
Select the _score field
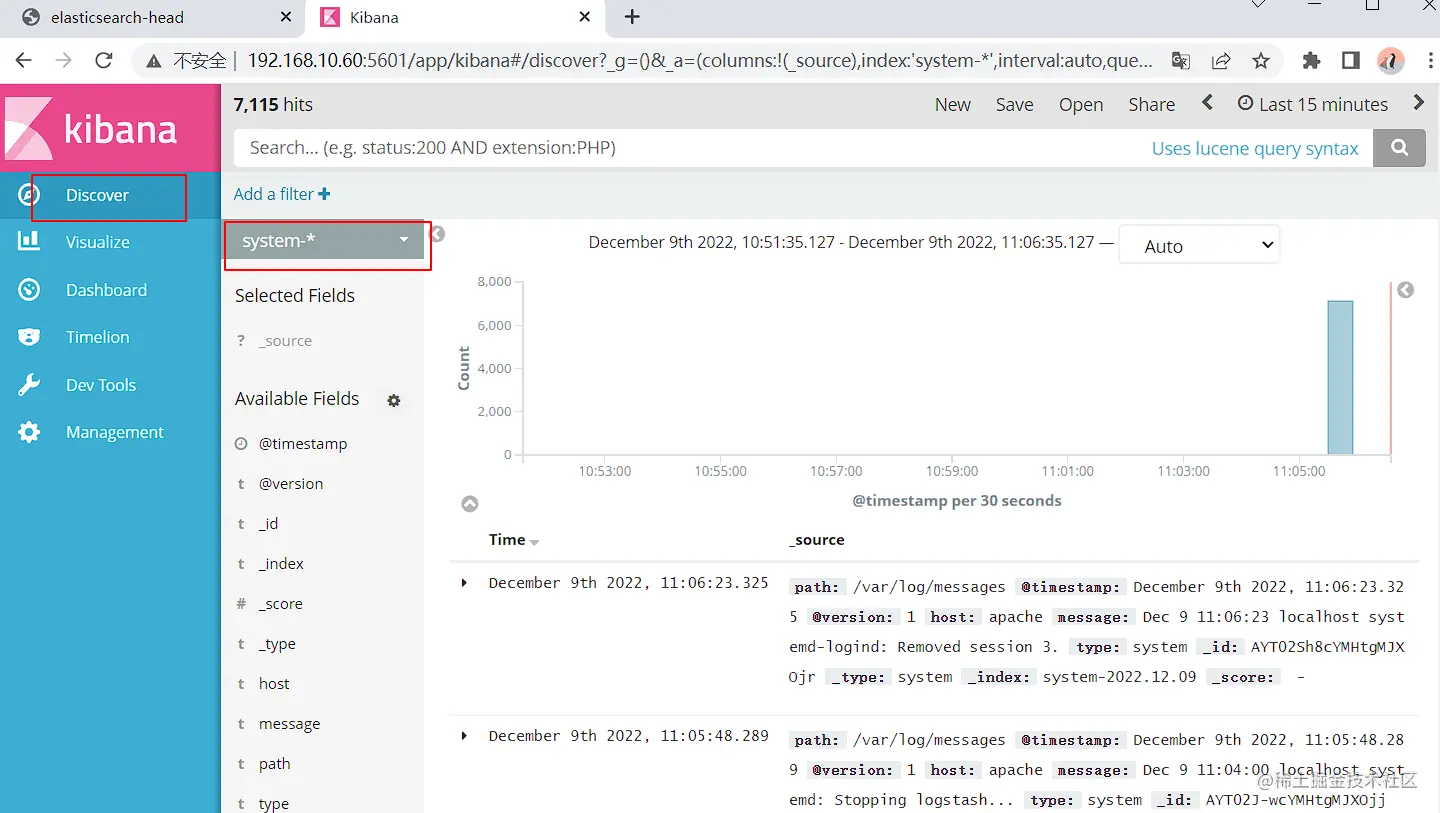coord(281,604)
